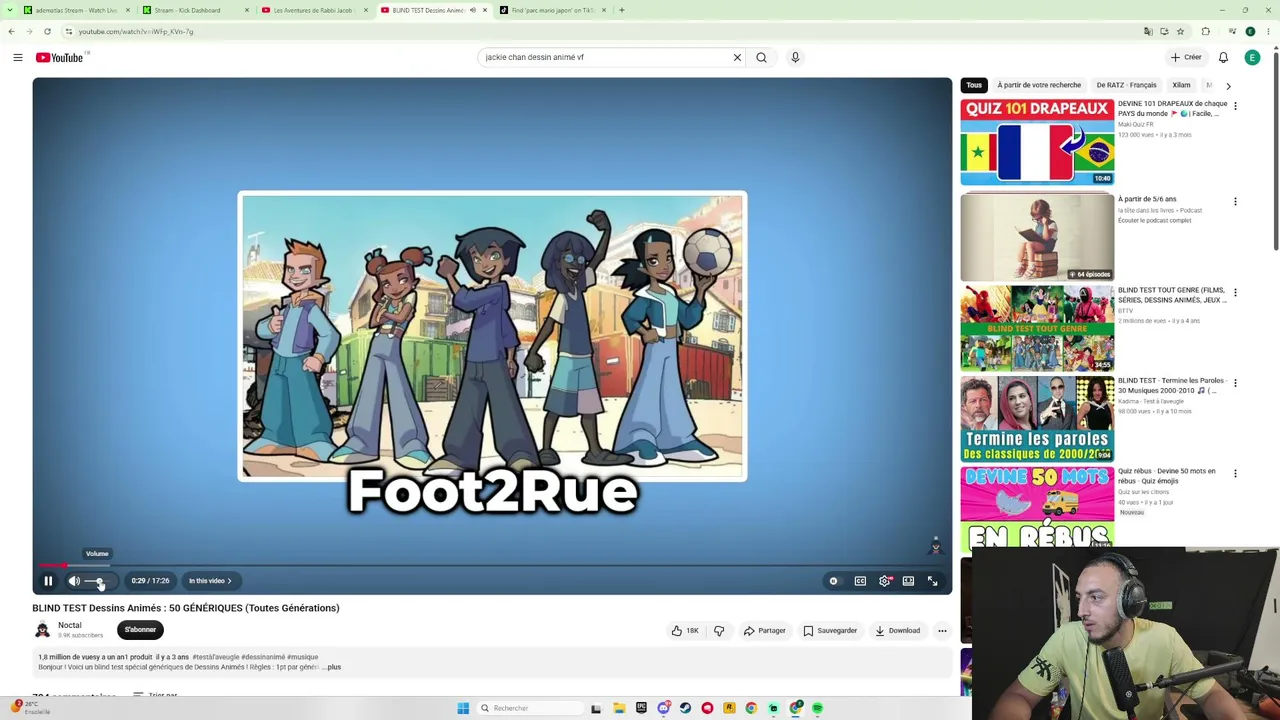Open options for BLIND TEST TOUT GENRE video
1280x720 pixels.
click(1235, 293)
